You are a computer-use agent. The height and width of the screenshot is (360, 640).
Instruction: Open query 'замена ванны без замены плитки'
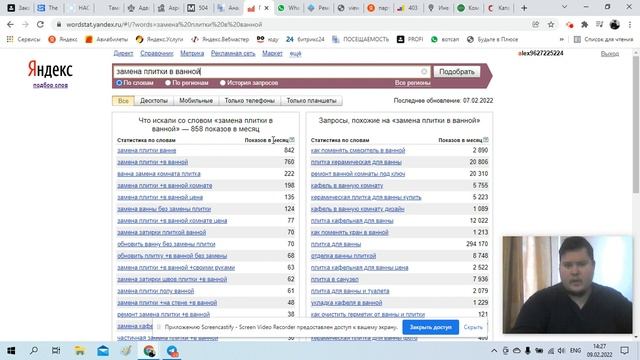[164, 209]
